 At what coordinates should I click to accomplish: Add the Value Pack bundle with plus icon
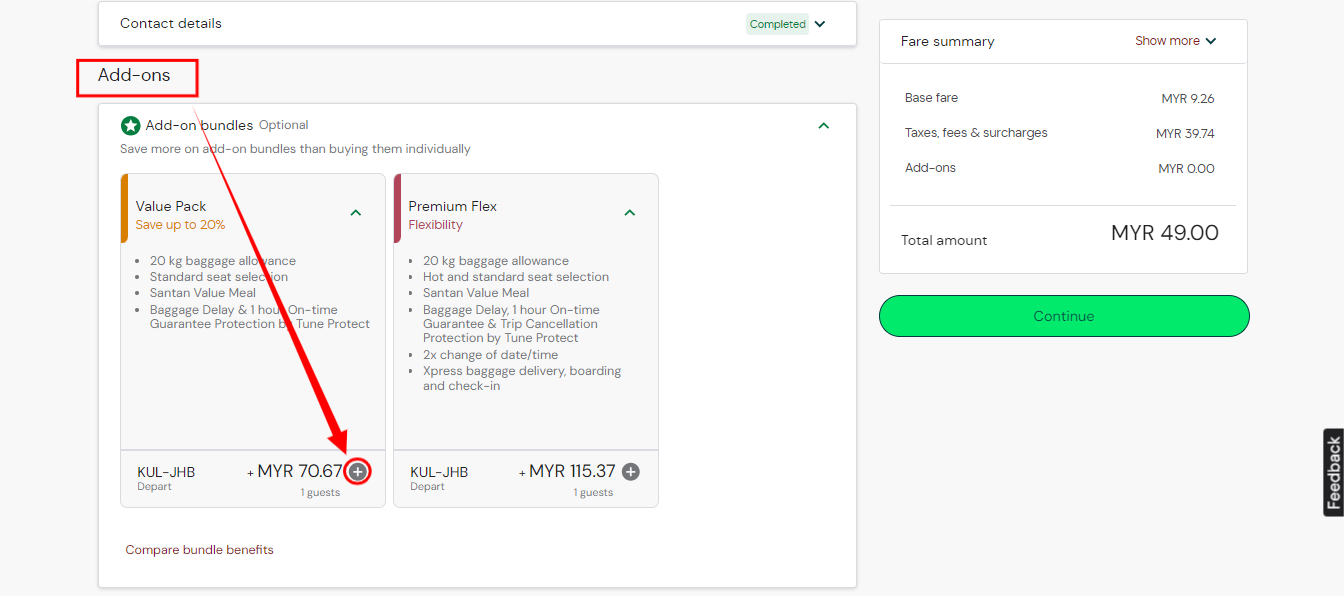(x=358, y=472)
